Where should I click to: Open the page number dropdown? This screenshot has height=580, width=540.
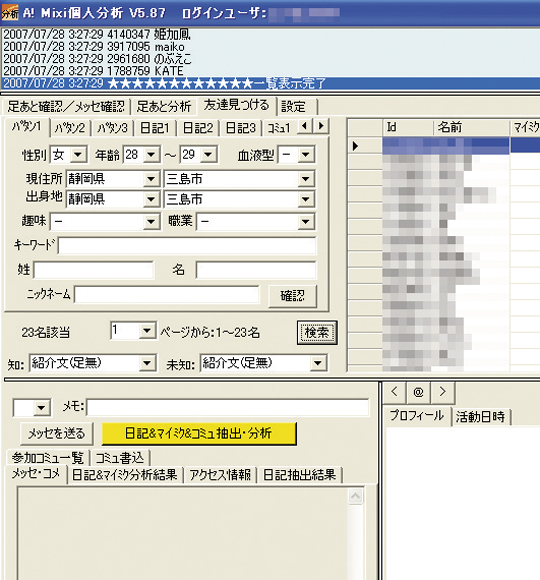(x=147, y=330)
